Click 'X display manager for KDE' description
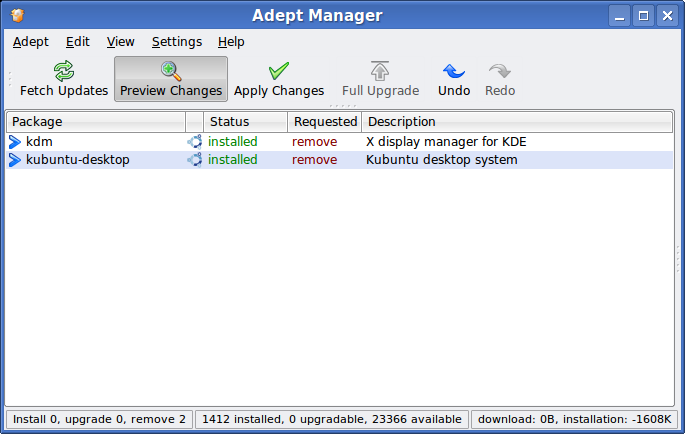 tap(446, 142)
